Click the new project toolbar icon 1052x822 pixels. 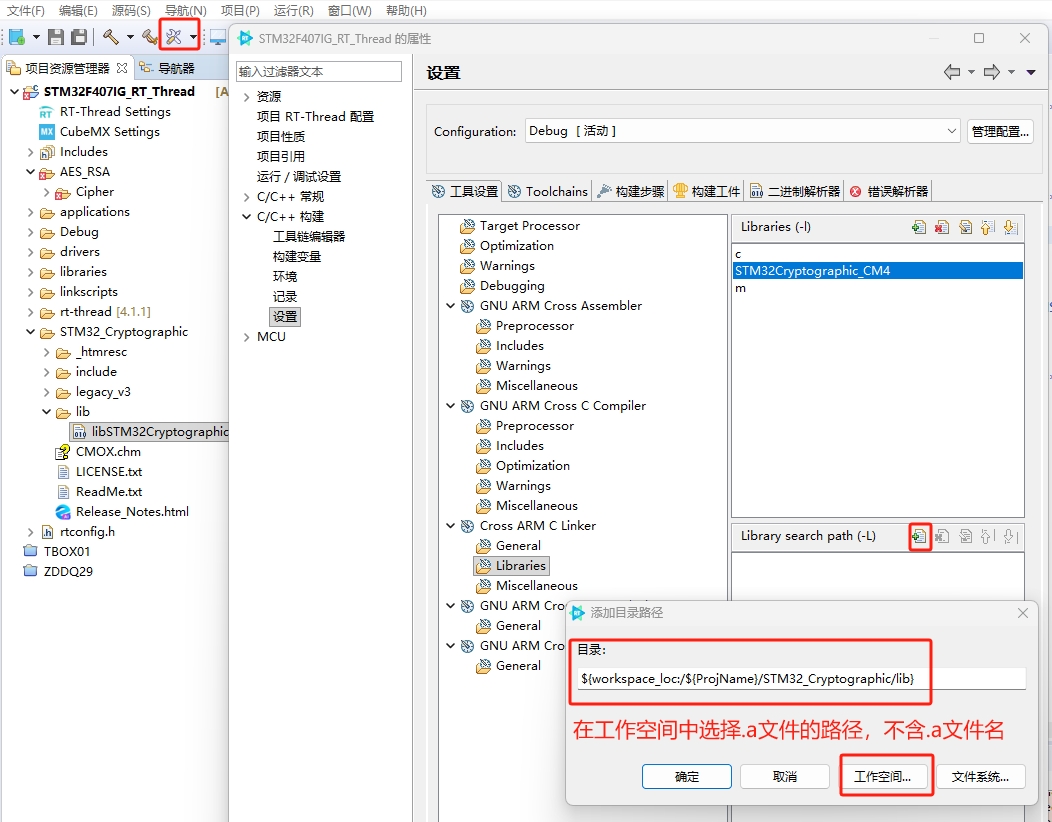(17, 37)
